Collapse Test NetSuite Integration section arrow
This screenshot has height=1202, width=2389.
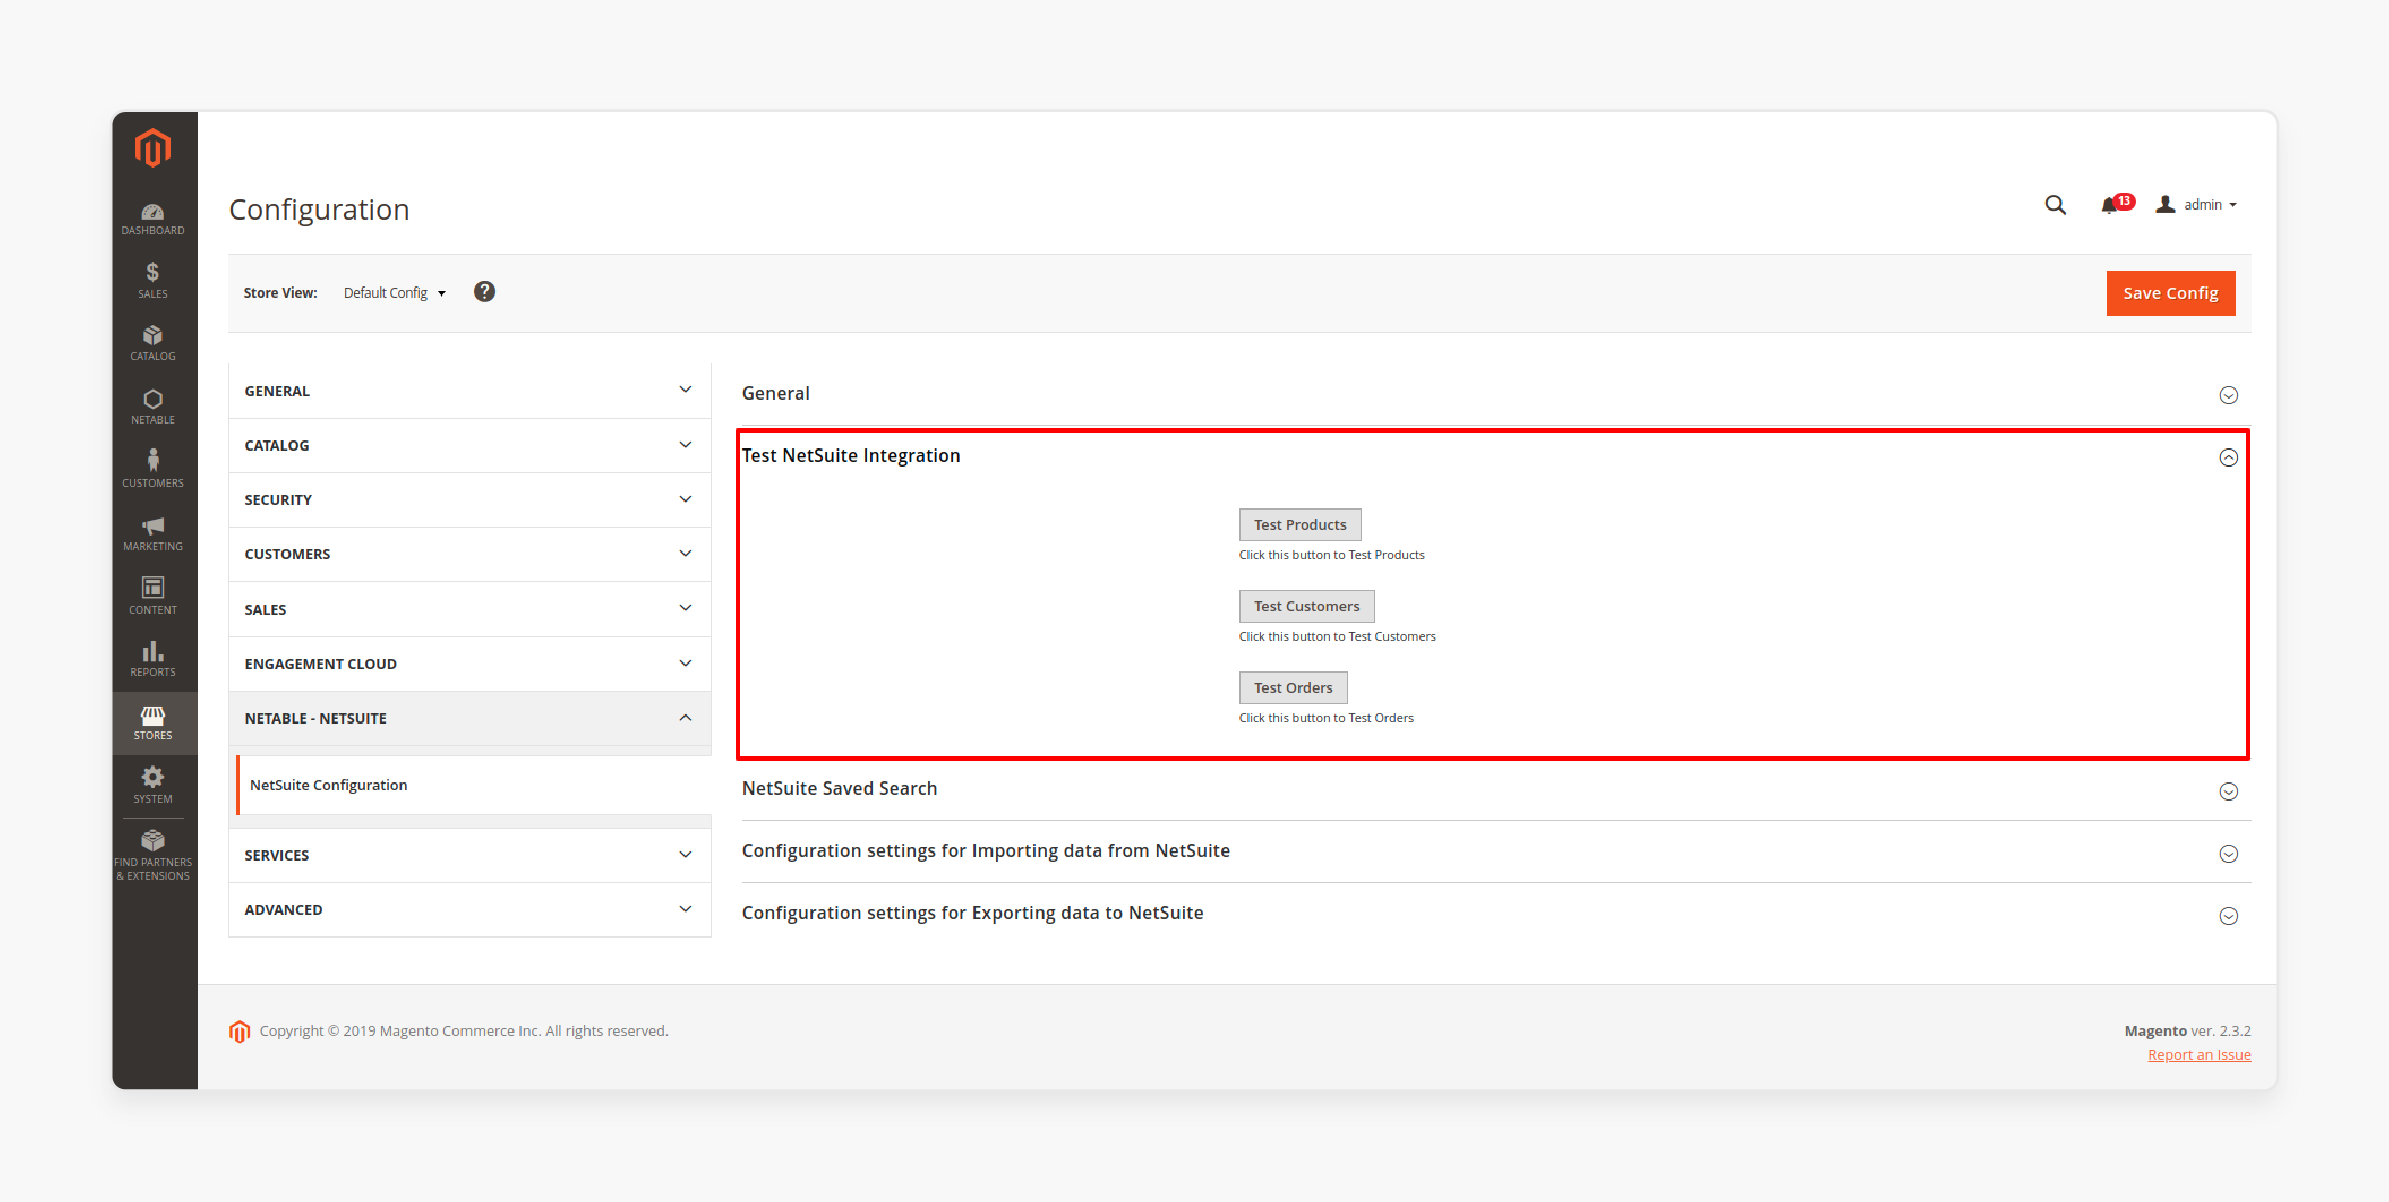click(2228, 457)
